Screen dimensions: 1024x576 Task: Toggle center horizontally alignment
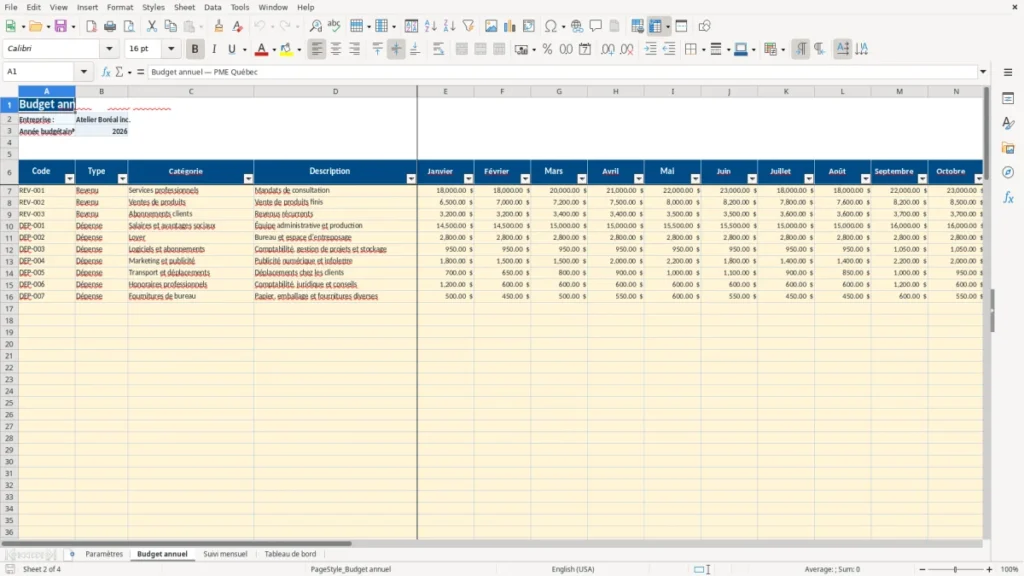336,49
